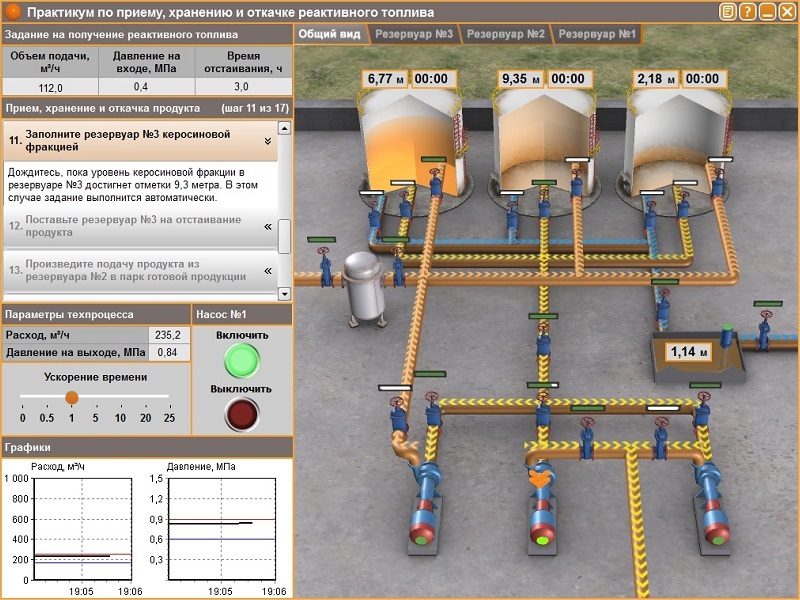The image size is (800, 600).
Task: Switch to the Резервуар №1 tab
Action: coord(597,34)
